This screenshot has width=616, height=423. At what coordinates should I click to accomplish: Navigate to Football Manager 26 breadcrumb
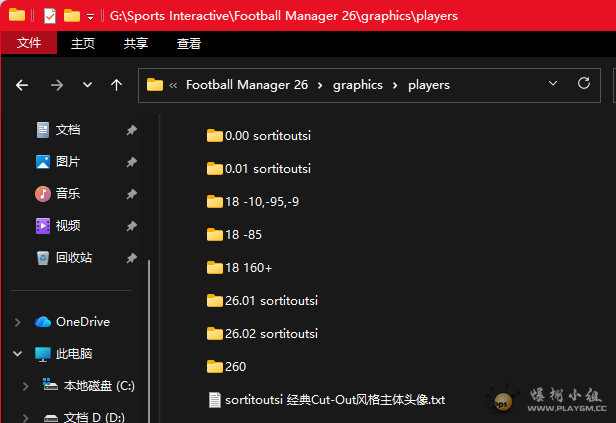[x=247, y=85]
